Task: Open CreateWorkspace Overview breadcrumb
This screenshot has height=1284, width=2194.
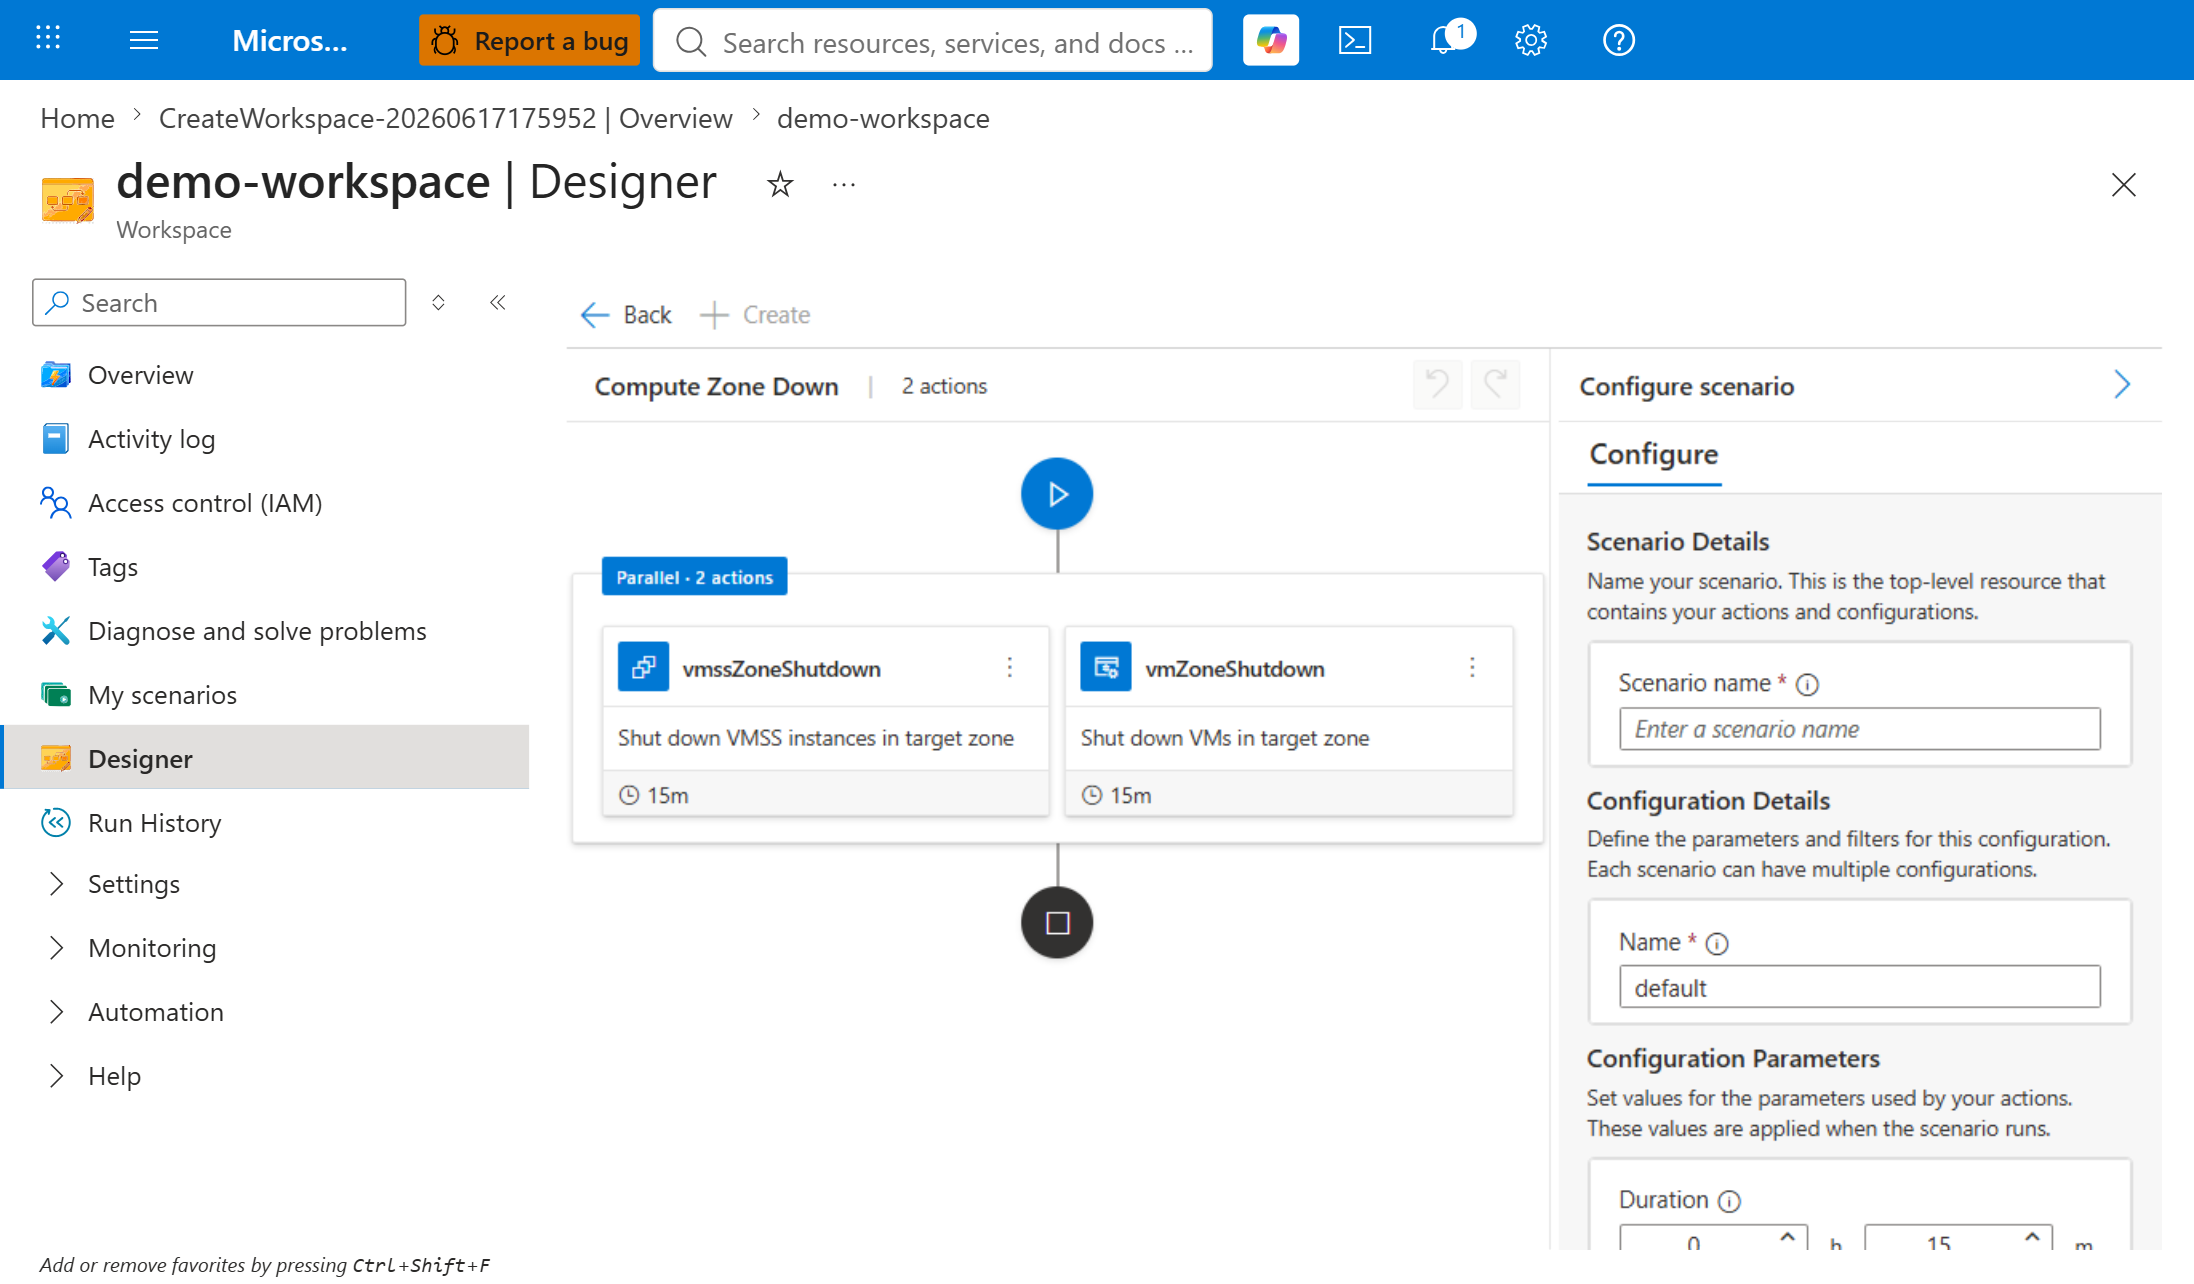Action: pyautogui.click(x=445, y=118)
